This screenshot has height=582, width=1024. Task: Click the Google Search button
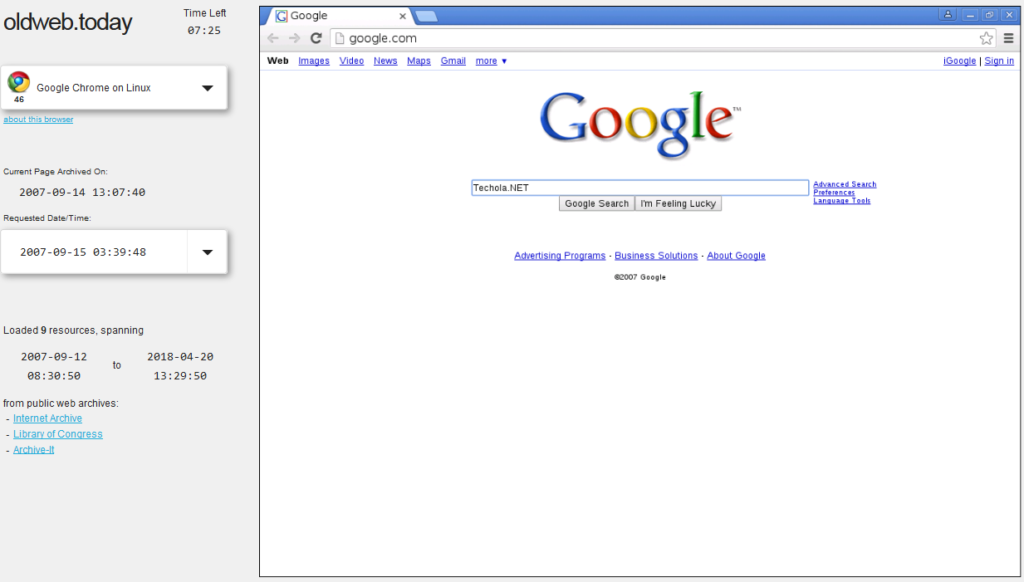pyautogui.click(x=596, y=204)
